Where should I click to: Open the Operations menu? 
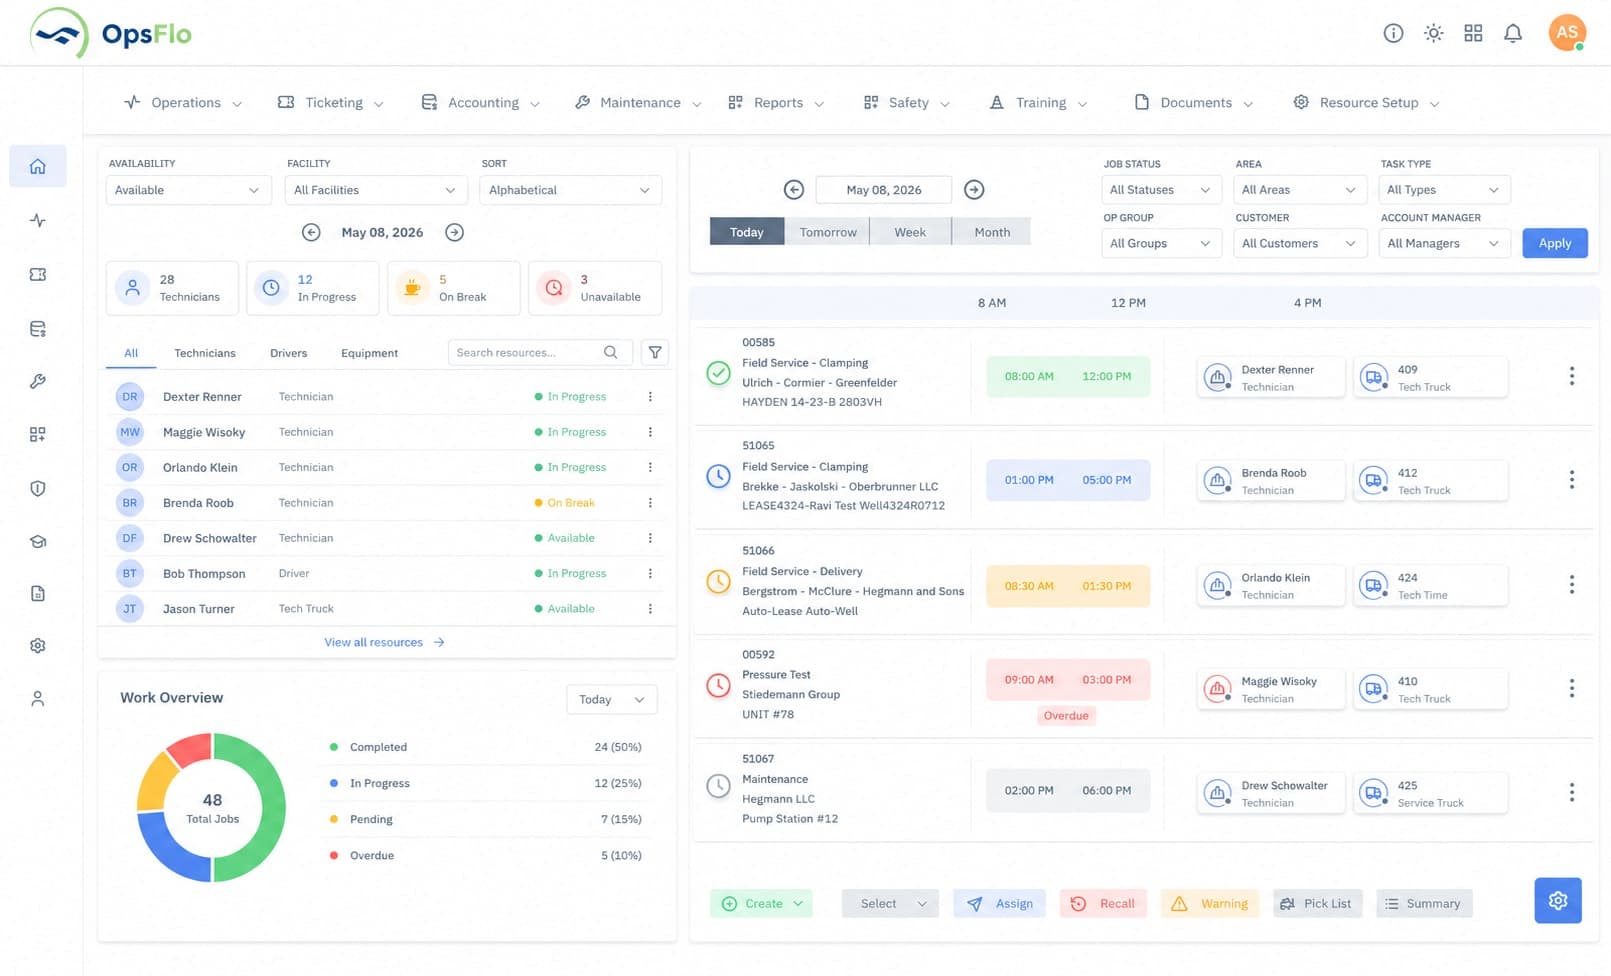[x=183, y=103]
